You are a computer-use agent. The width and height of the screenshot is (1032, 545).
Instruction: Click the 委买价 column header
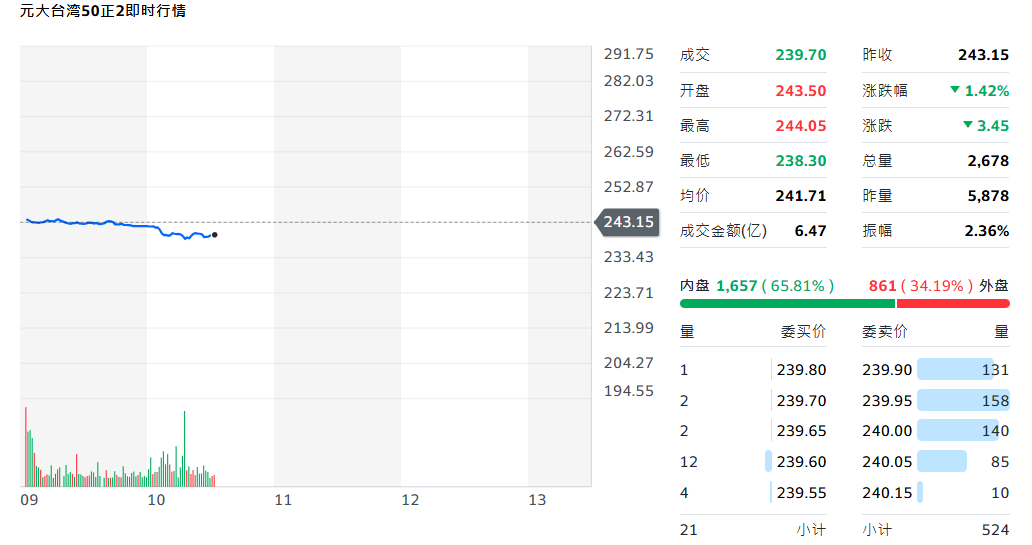pyautogui.click(x=803, y=331)
